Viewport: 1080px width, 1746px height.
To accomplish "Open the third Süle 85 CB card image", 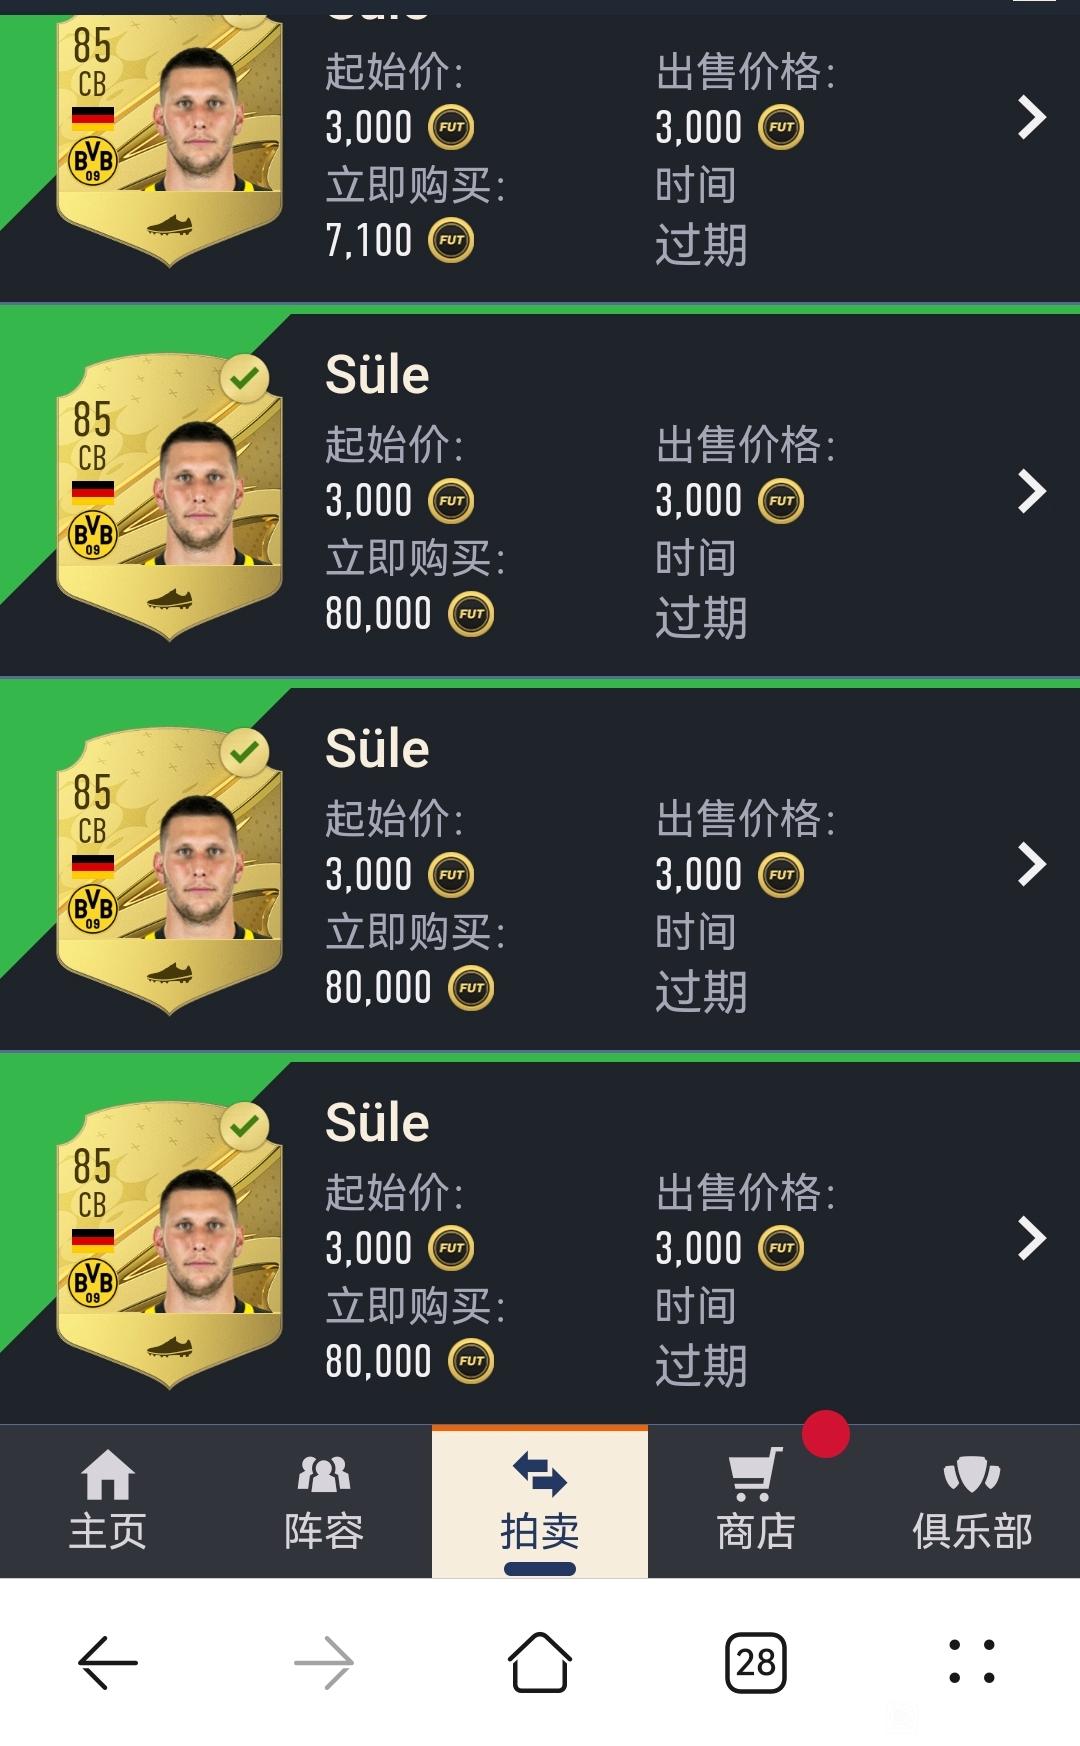I will pyautogui.click(x=169, y=870).
